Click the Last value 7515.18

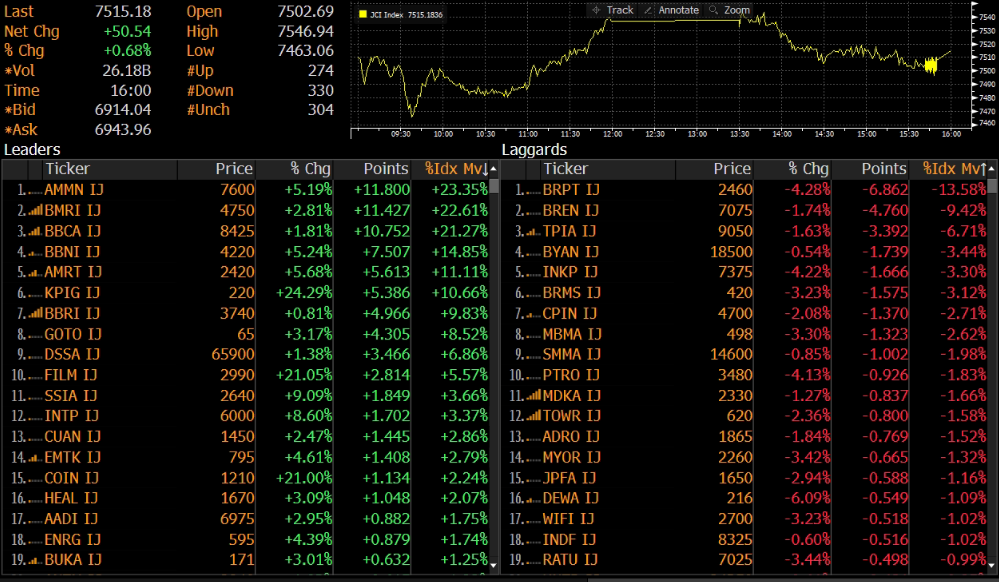pos(123,11)
